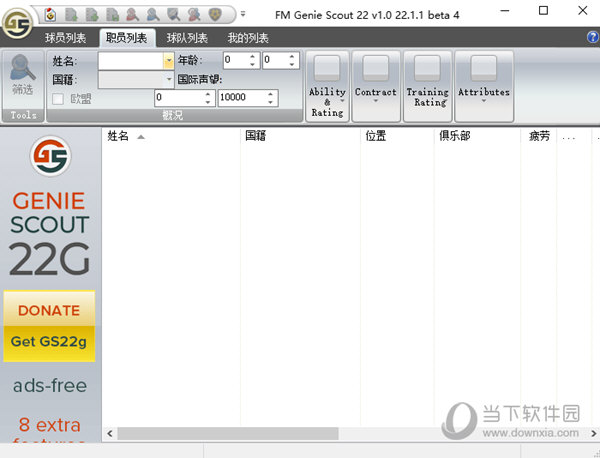Screen dimensions: 600x458
Task: Click the horizontal scrollbar left arrow
Action: pos(110,434)
